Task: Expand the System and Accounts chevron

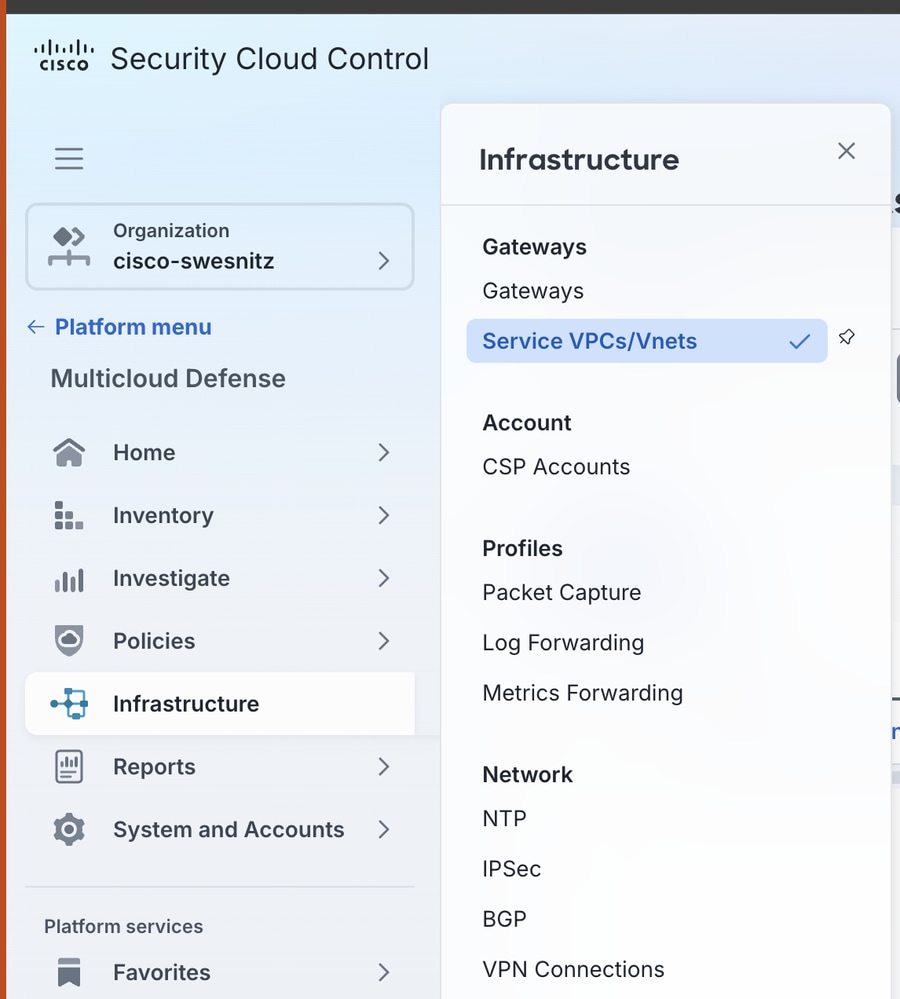Action: click(x=383, y=830)
